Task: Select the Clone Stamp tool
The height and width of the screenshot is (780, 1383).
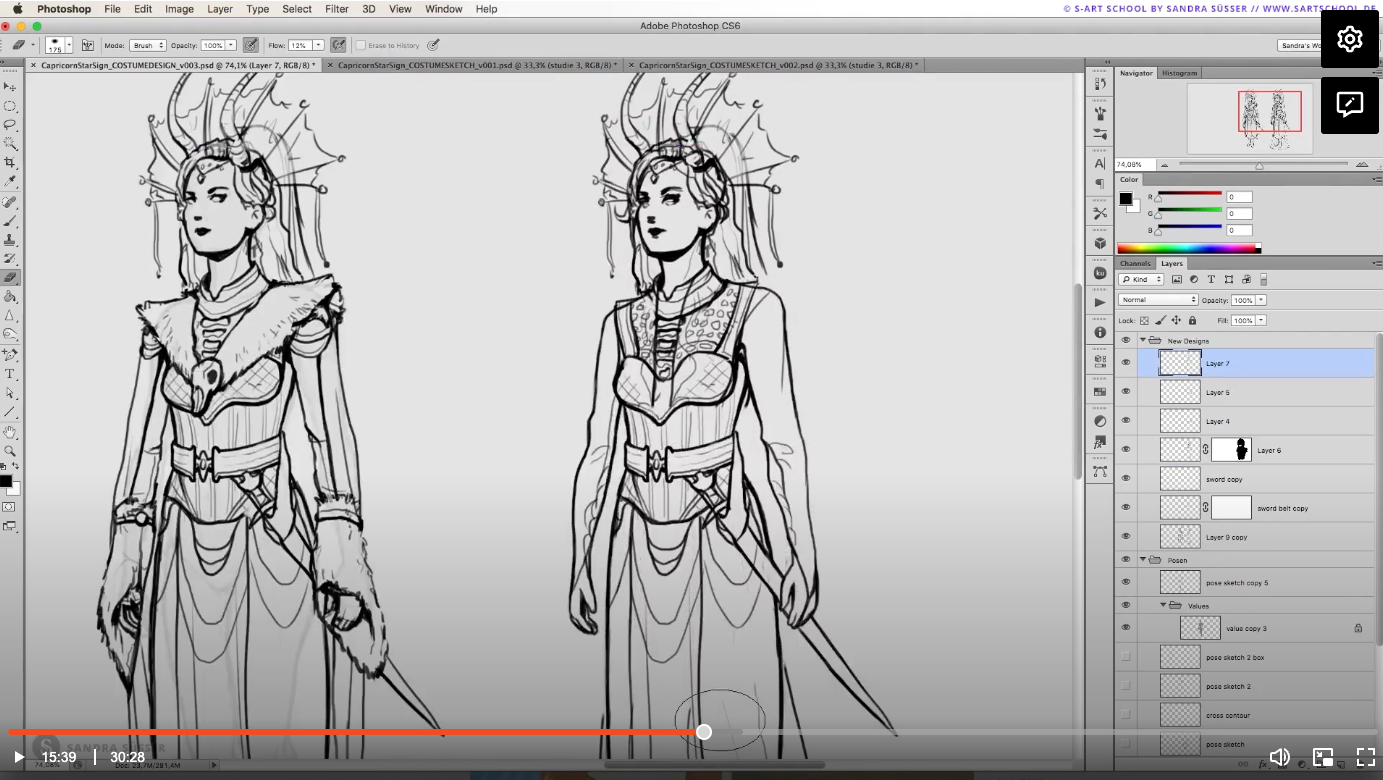Action: click(x=10, y=240)
